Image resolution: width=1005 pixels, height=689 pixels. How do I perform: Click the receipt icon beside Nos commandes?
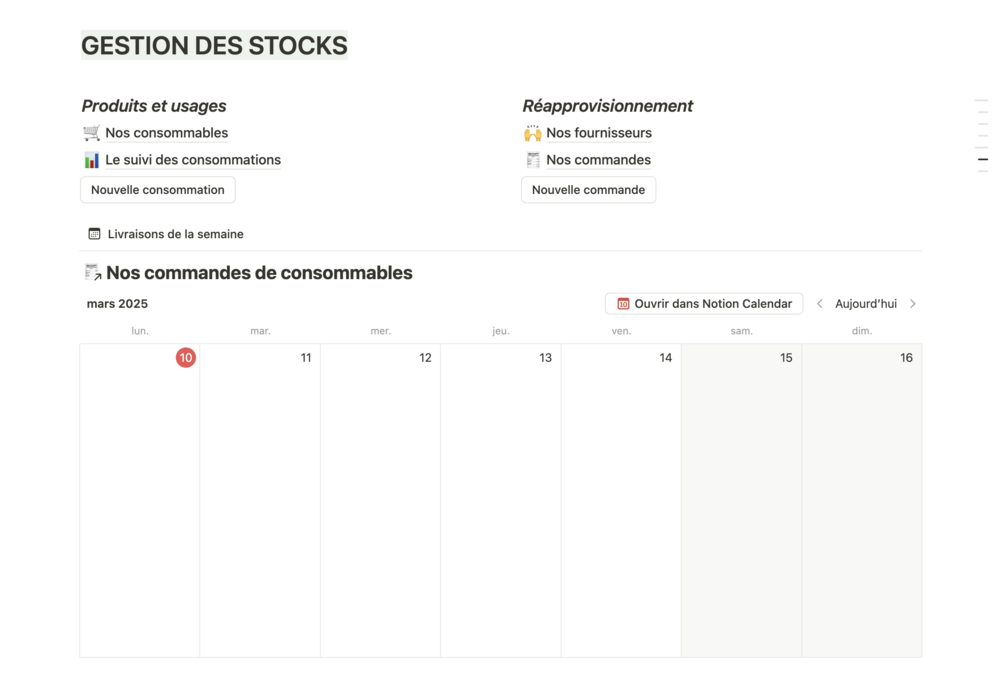point(532,160)
